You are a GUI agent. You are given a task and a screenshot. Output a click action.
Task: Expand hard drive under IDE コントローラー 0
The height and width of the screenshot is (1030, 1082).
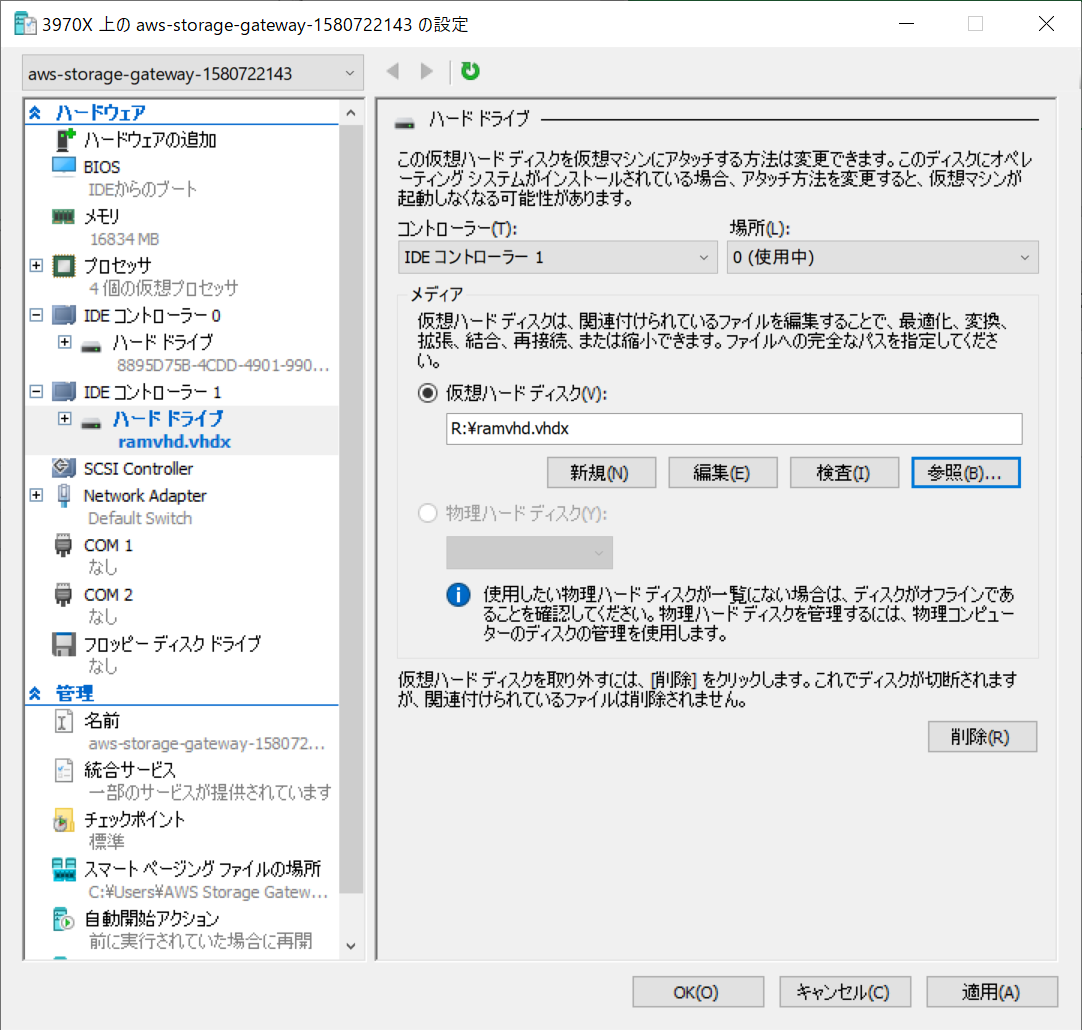tap(65, 342)
